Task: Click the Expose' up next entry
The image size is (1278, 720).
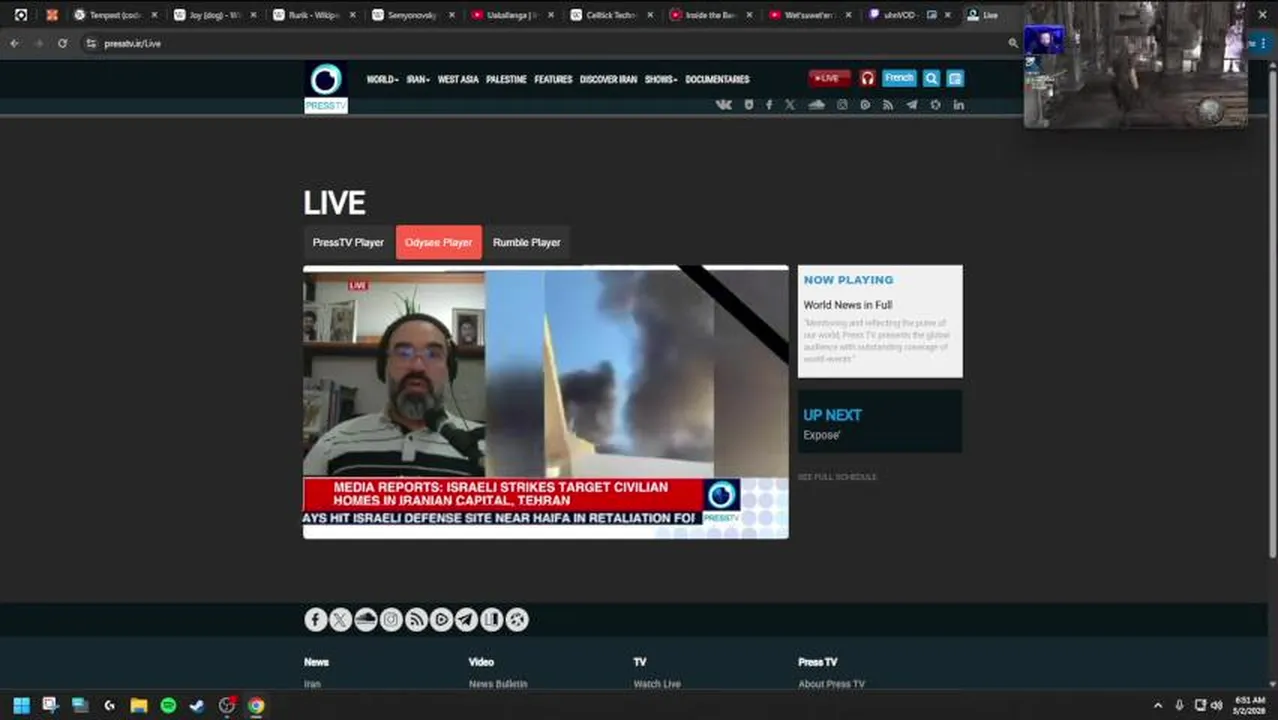Action: pyautogui.click(x=822, y=435)
